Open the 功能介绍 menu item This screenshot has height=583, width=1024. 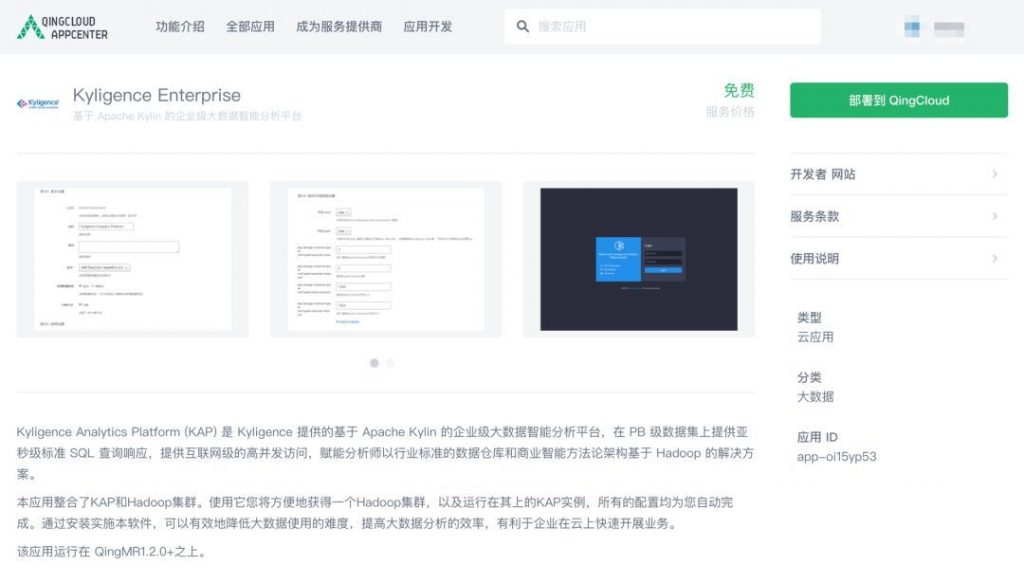click(x=180, y=27)
